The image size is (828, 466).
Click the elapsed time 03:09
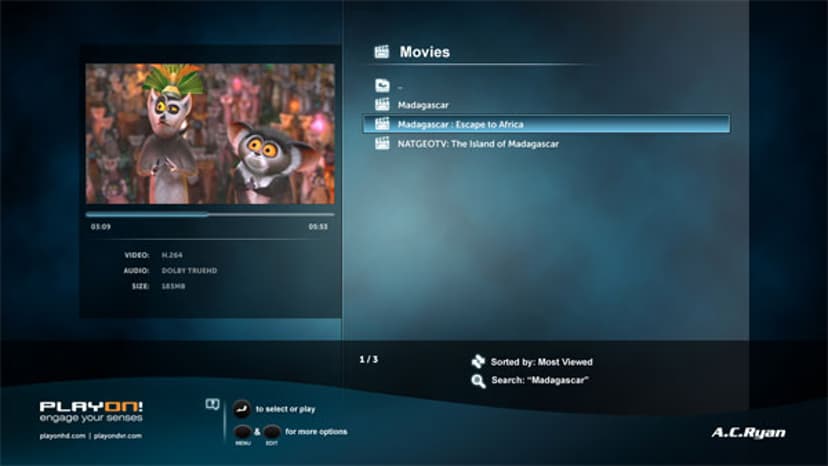101,227
